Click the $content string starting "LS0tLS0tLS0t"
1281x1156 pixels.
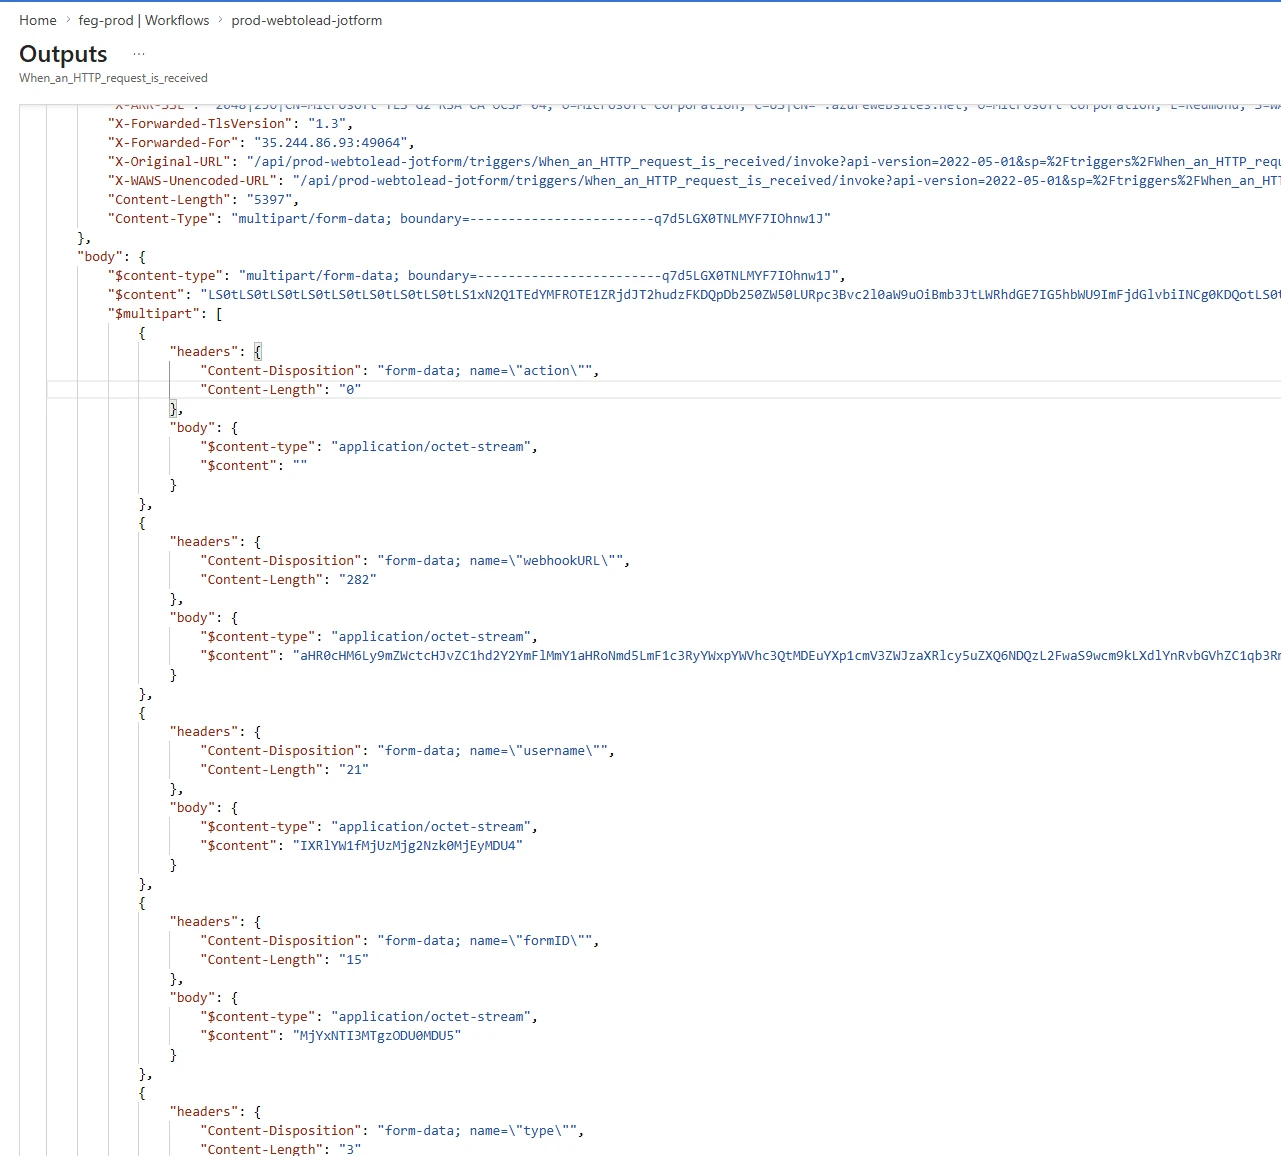[740, 295]
